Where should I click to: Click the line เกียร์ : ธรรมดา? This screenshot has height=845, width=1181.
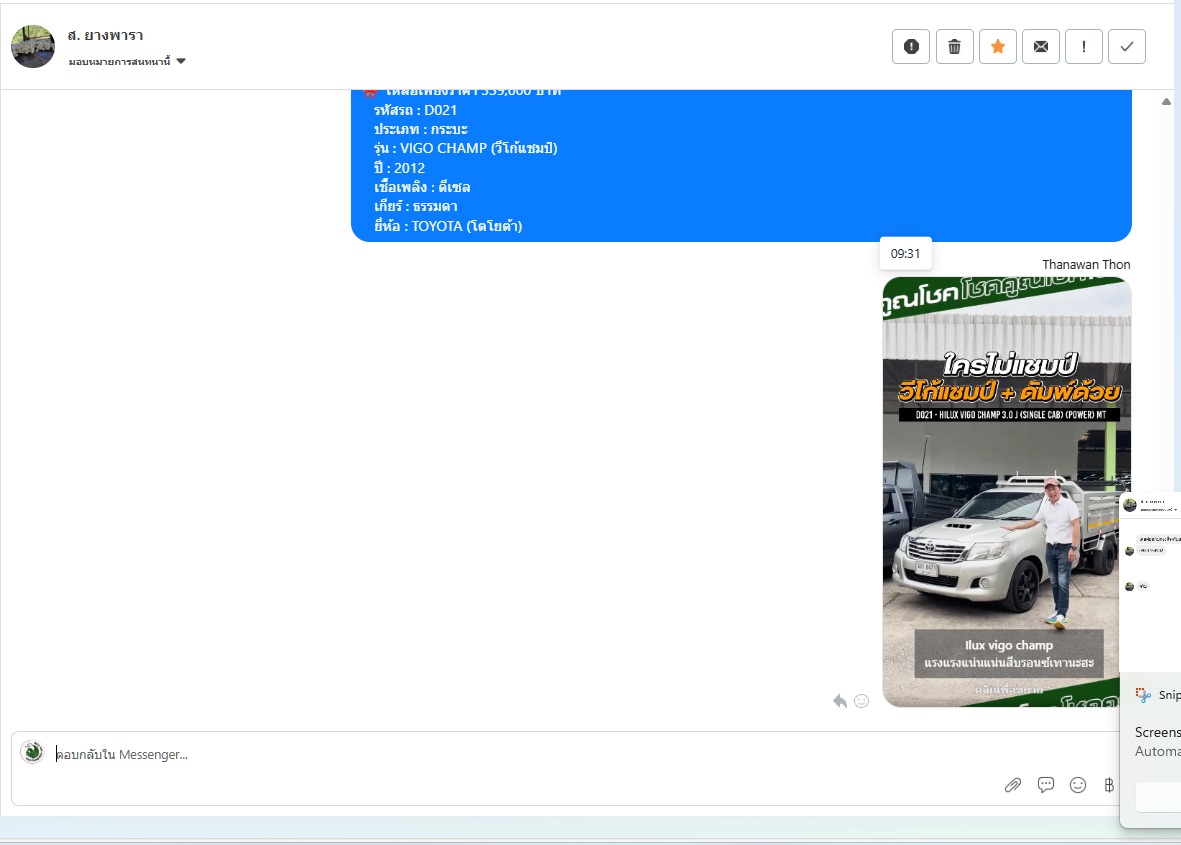[x=416, y=206]
